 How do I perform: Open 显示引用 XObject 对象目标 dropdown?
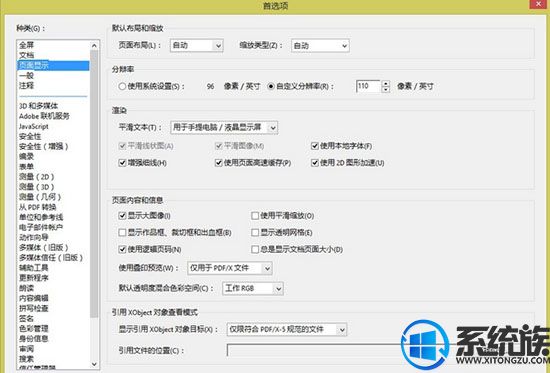pyautogui.click(x=287, y=329)
